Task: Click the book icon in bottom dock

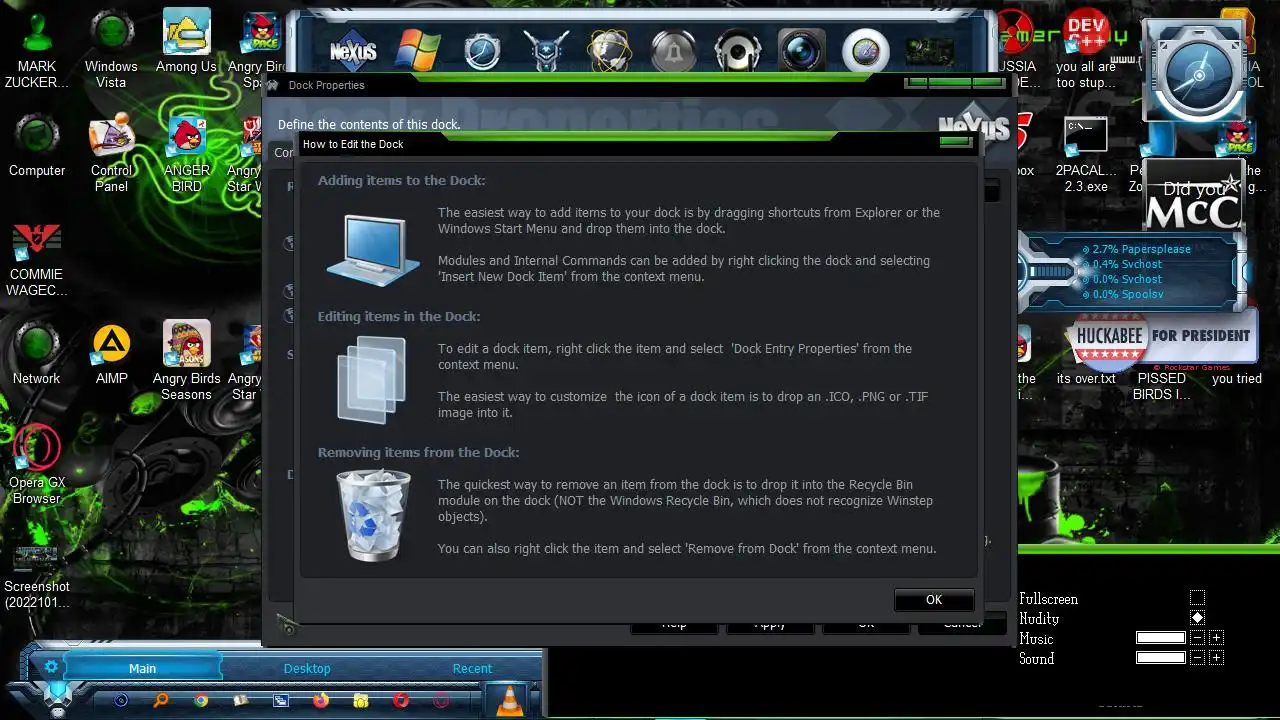Action: (241, 700)
